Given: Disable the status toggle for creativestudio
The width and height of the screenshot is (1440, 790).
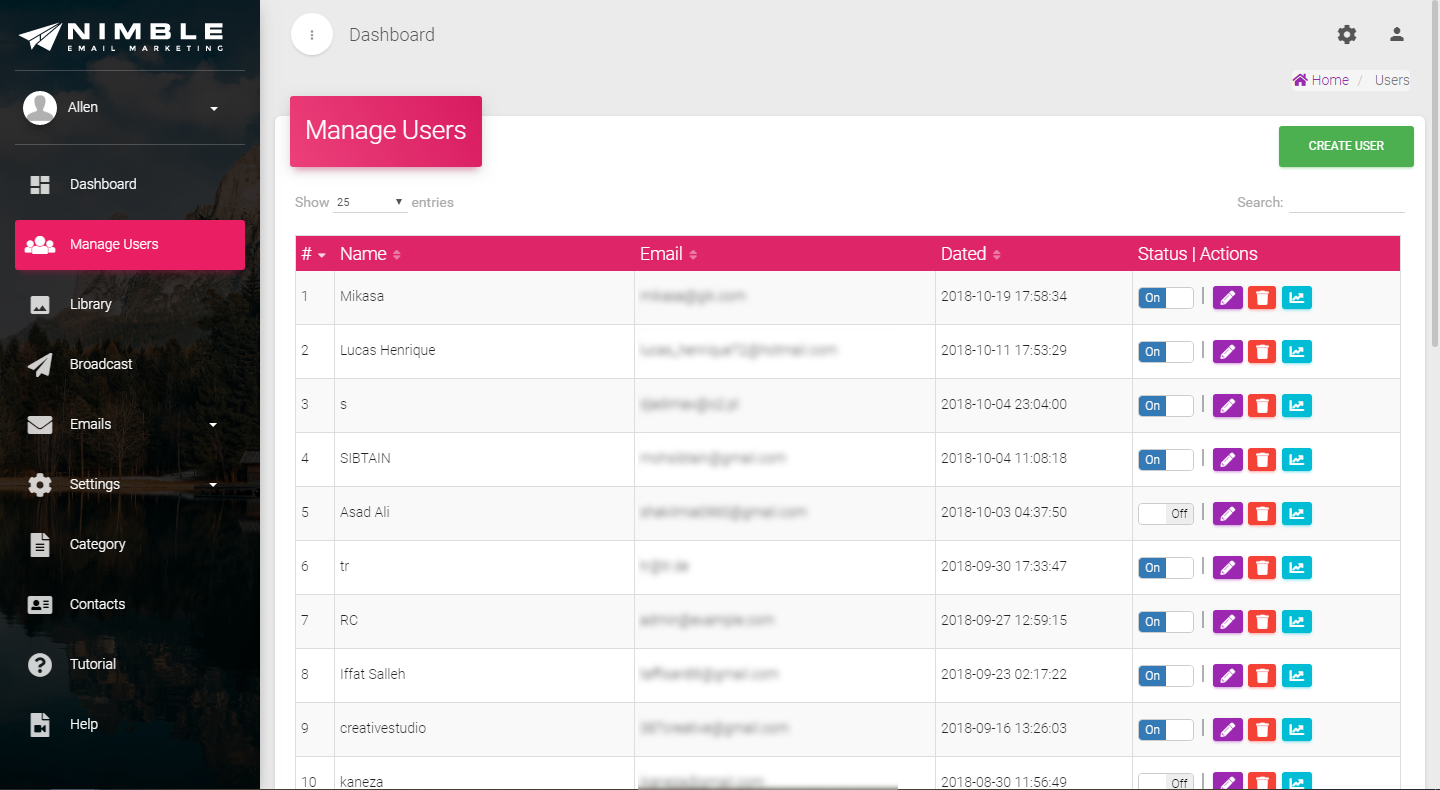Looking at the screenshot, I should [1166, 730].
